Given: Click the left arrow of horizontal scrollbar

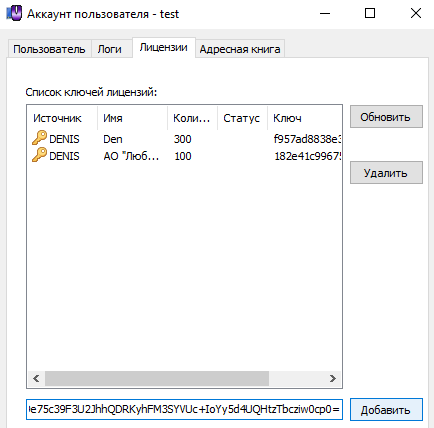Looking at the screenshot, I should [36, 379].
